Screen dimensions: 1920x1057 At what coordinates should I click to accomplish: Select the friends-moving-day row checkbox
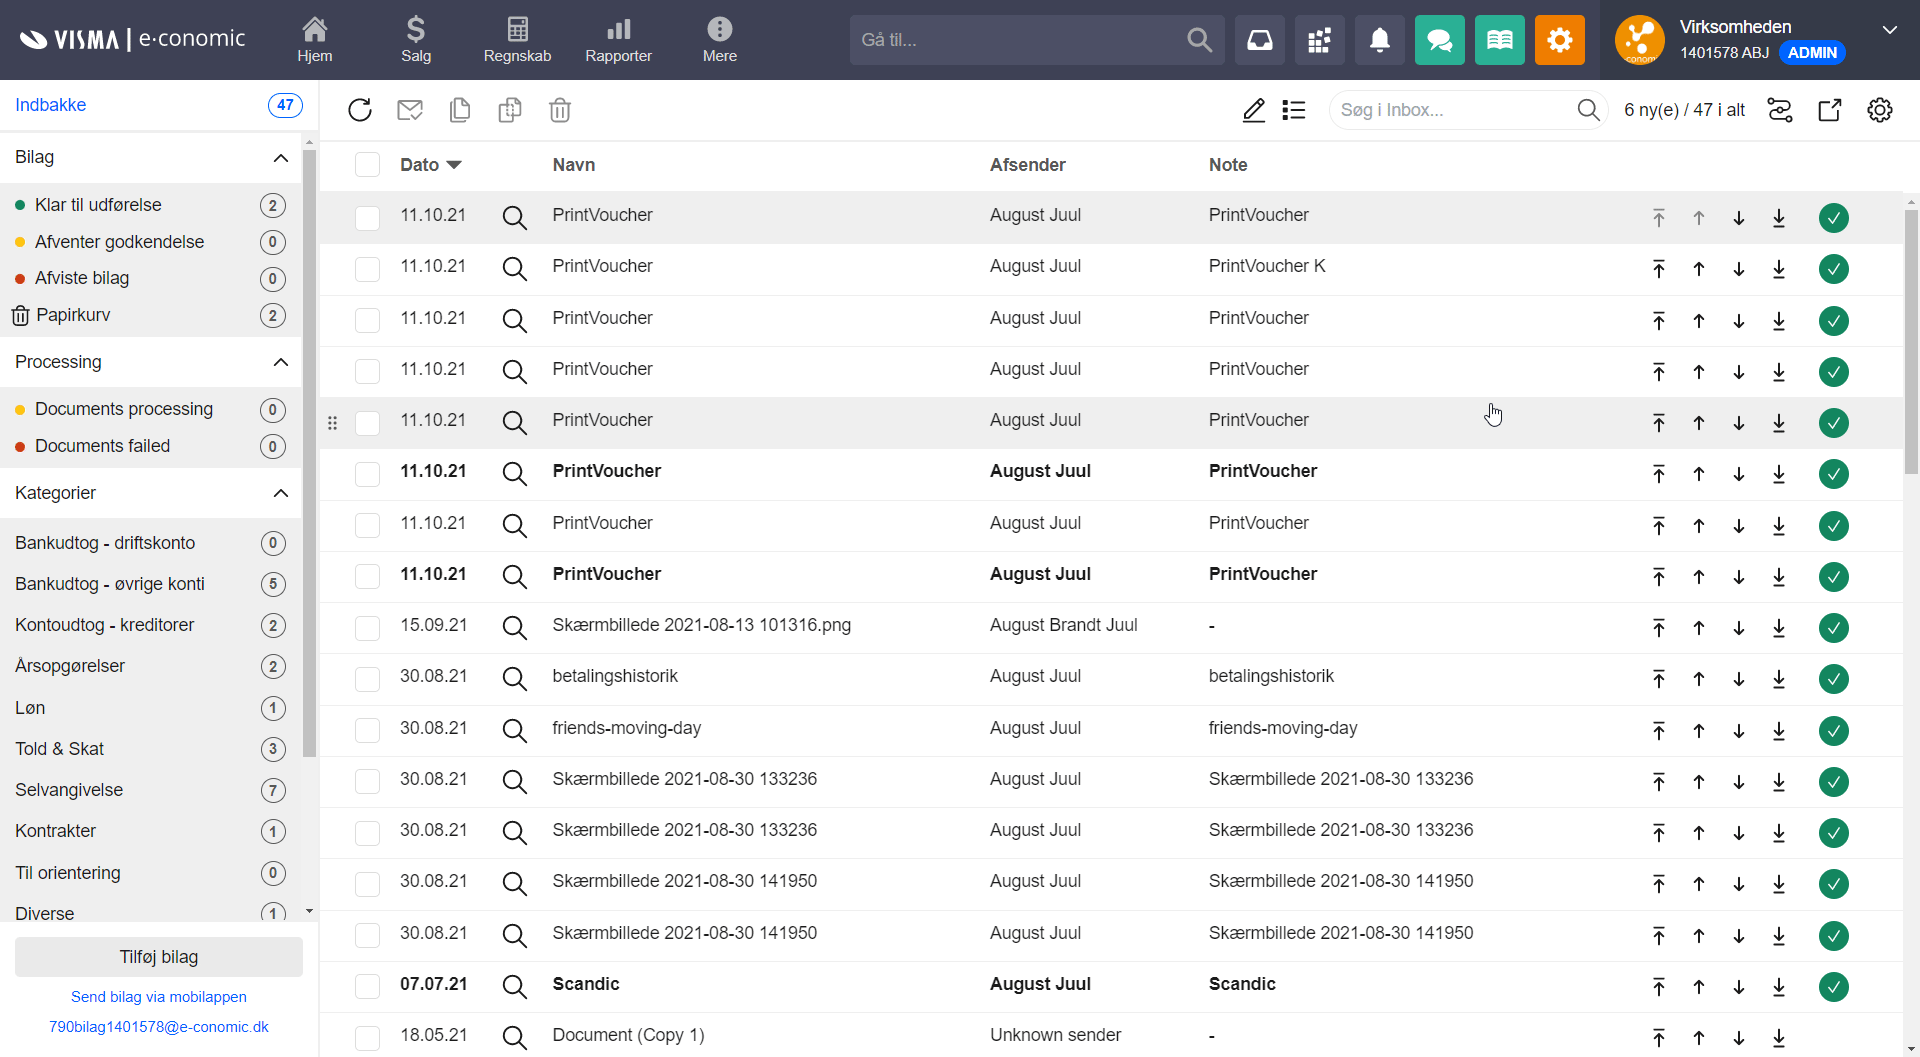coord(367,729)
